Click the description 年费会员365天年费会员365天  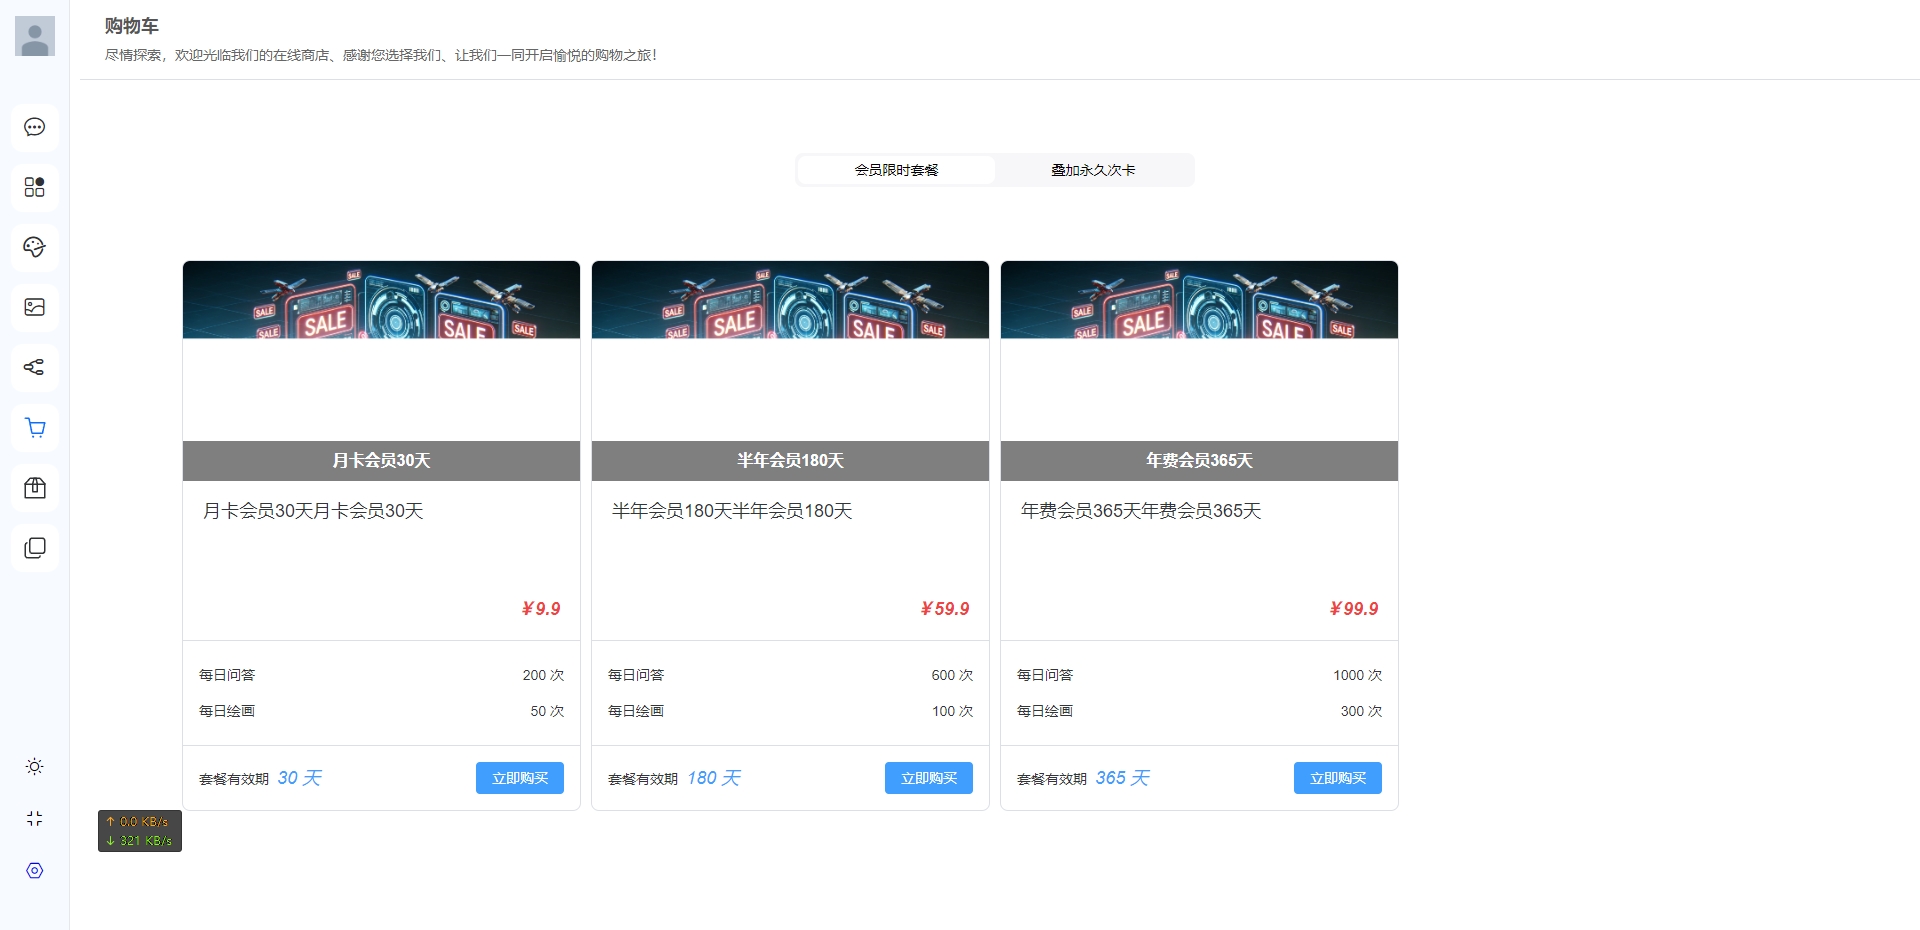click(1141, 511)
